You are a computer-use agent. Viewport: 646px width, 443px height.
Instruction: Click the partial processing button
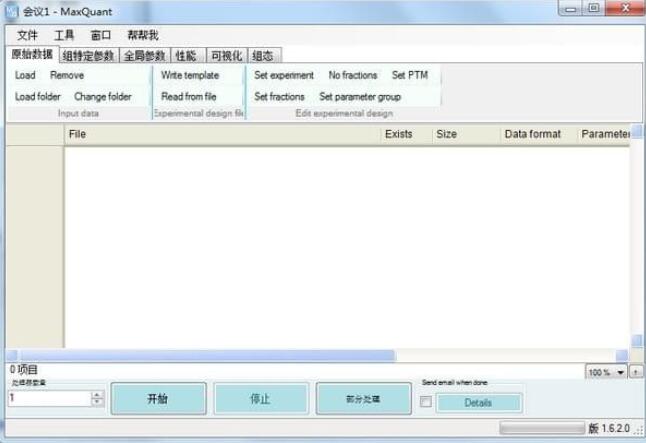click(363, 398)
